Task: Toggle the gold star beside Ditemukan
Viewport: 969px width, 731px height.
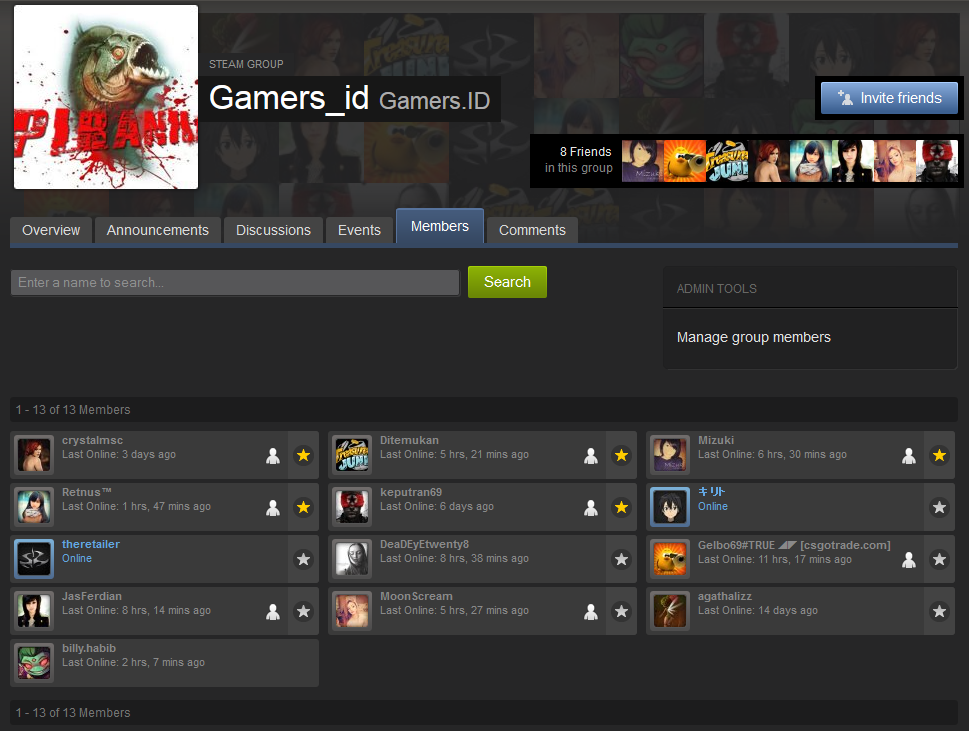Action: pos(621,455)
